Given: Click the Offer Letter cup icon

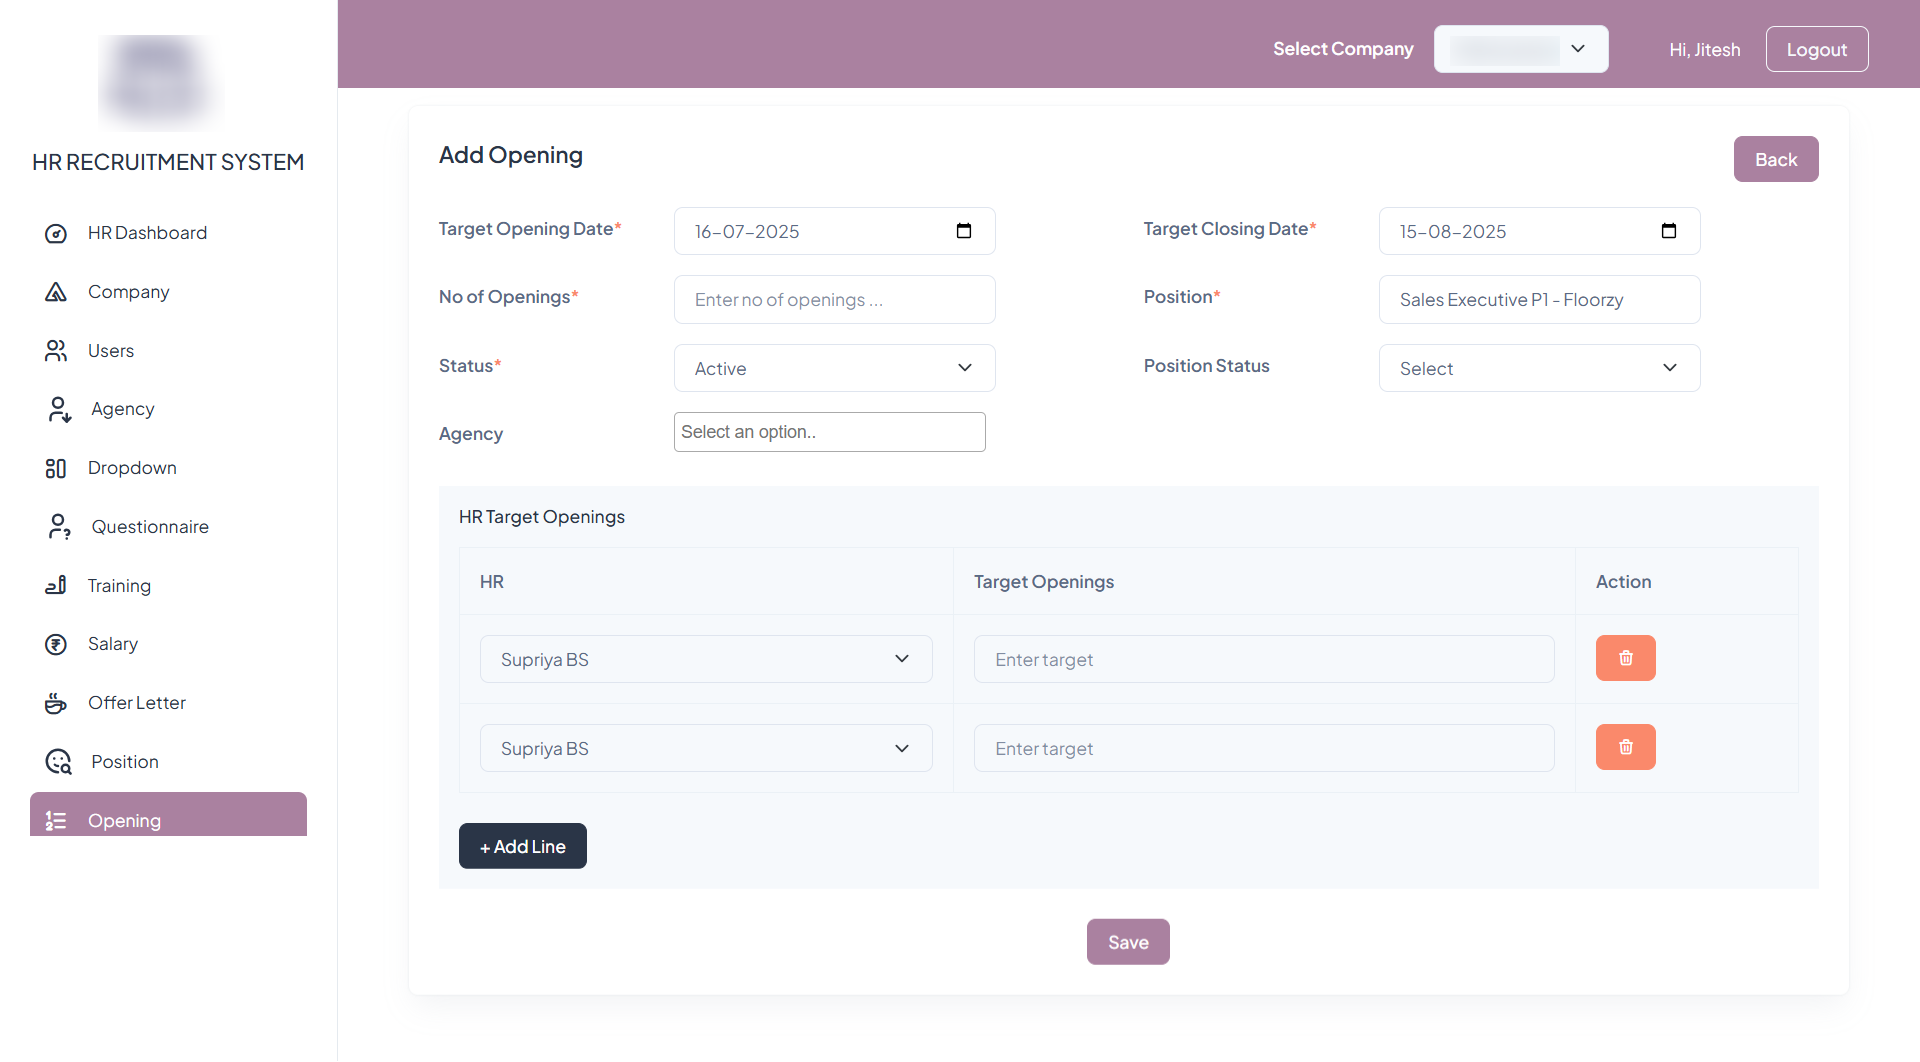Looking at the screenshot, I should coord(56,703).
